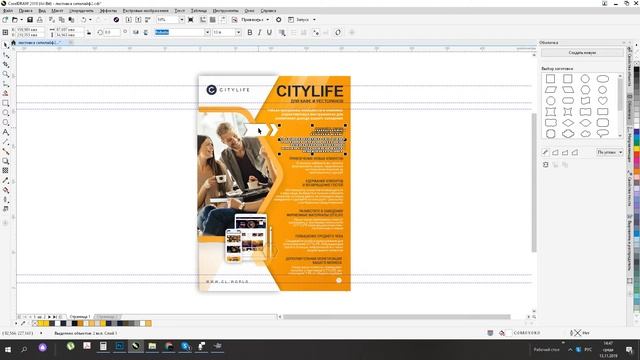This screenshot has width=640, height=360.
Task: Click the New document icon
Action: point(5,20)
